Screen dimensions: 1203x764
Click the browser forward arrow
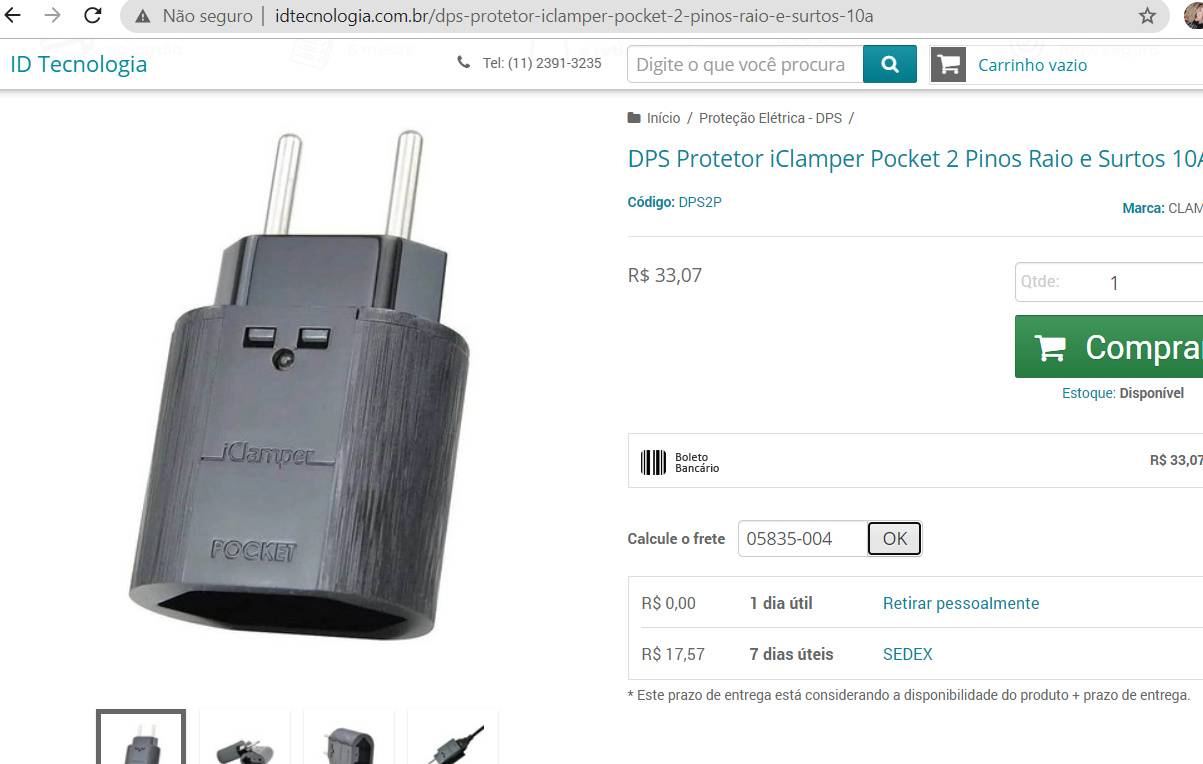[x=52, y=15]
